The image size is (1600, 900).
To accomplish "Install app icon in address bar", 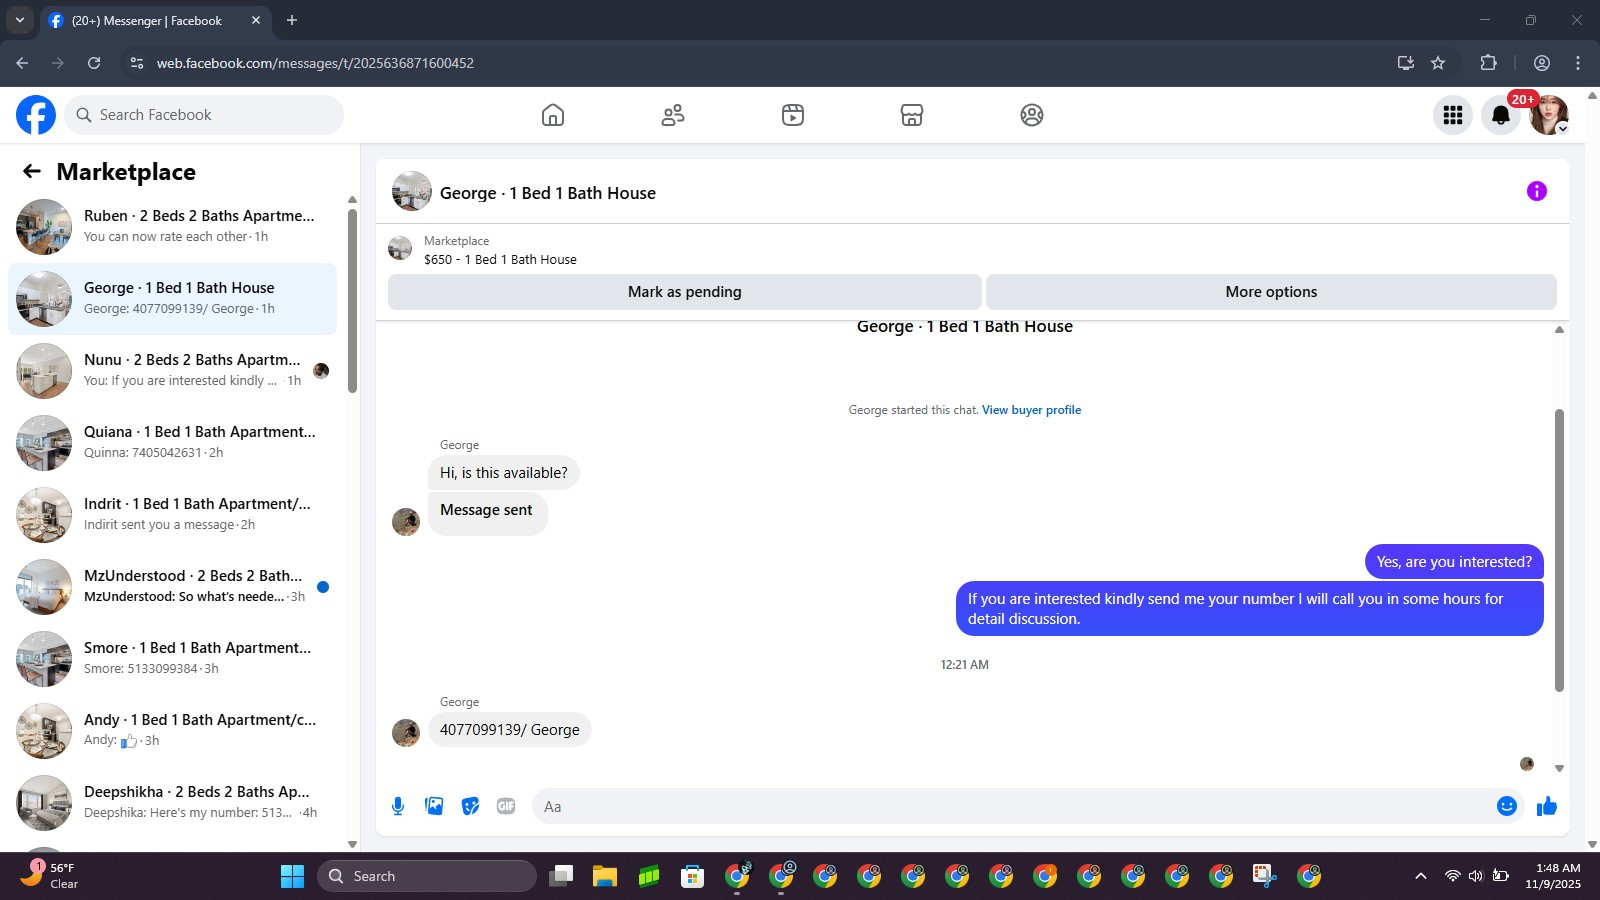I will pos(1406,63).
